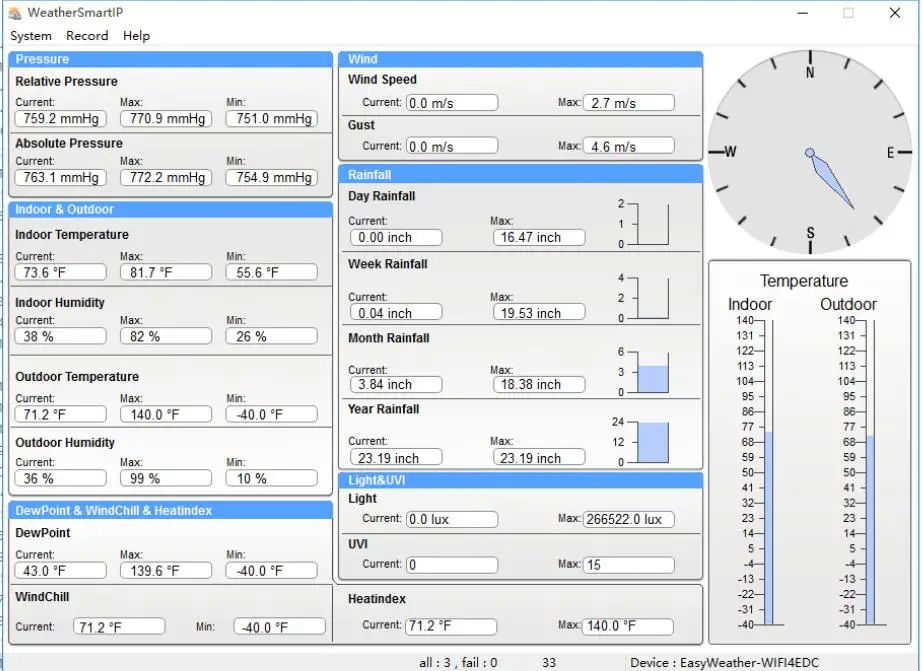The width and height of the screenshot is (922, 671).
Task: Click the Year Rainfall bar chart
Action: click(653, 442)
